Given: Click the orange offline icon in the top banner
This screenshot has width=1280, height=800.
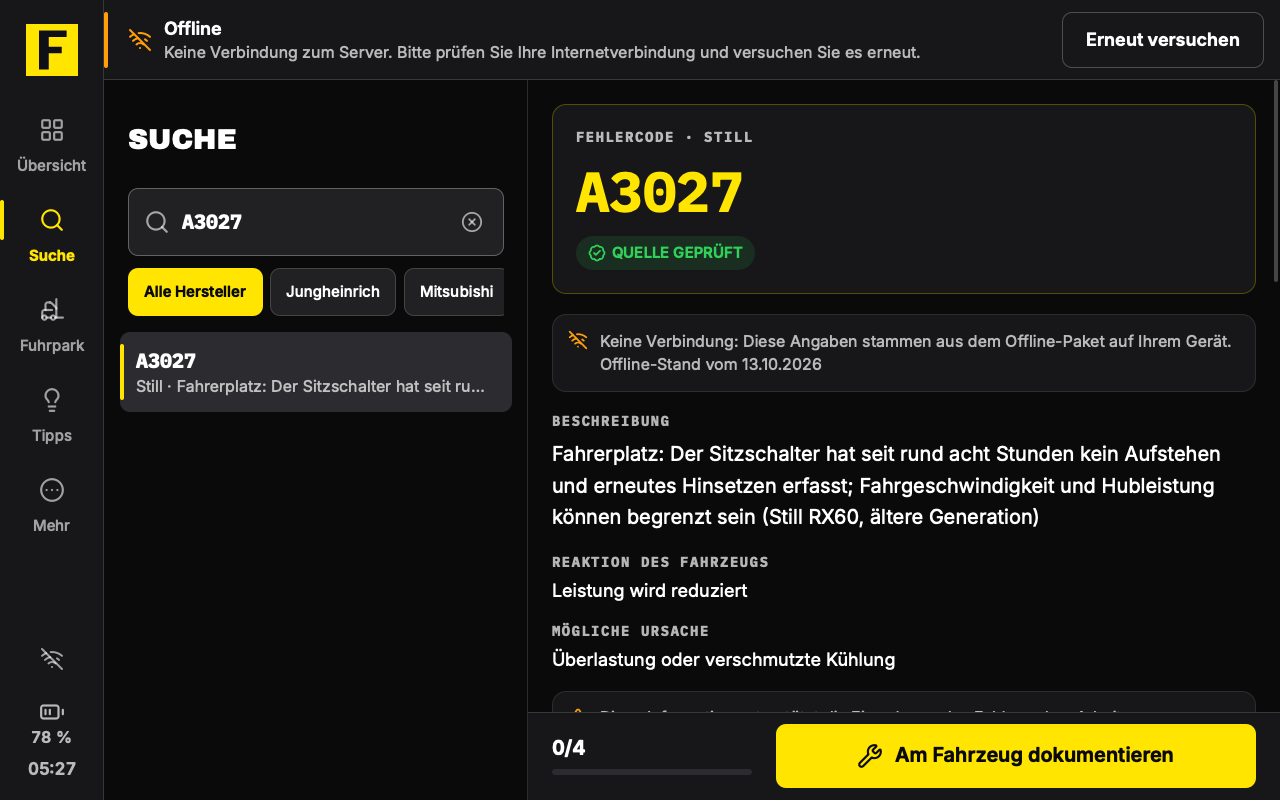Looking at the screenshot, I should (x=140, y=40).
